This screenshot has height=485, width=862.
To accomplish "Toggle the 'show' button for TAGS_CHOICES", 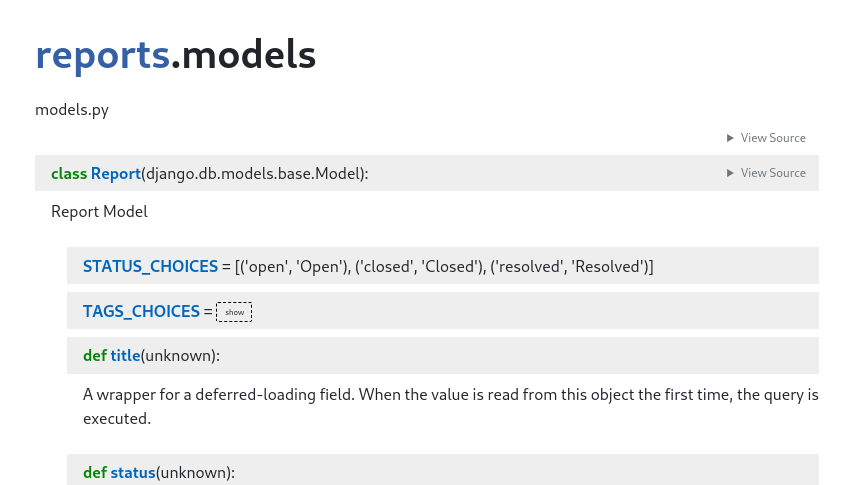I will tap(234, 312).
